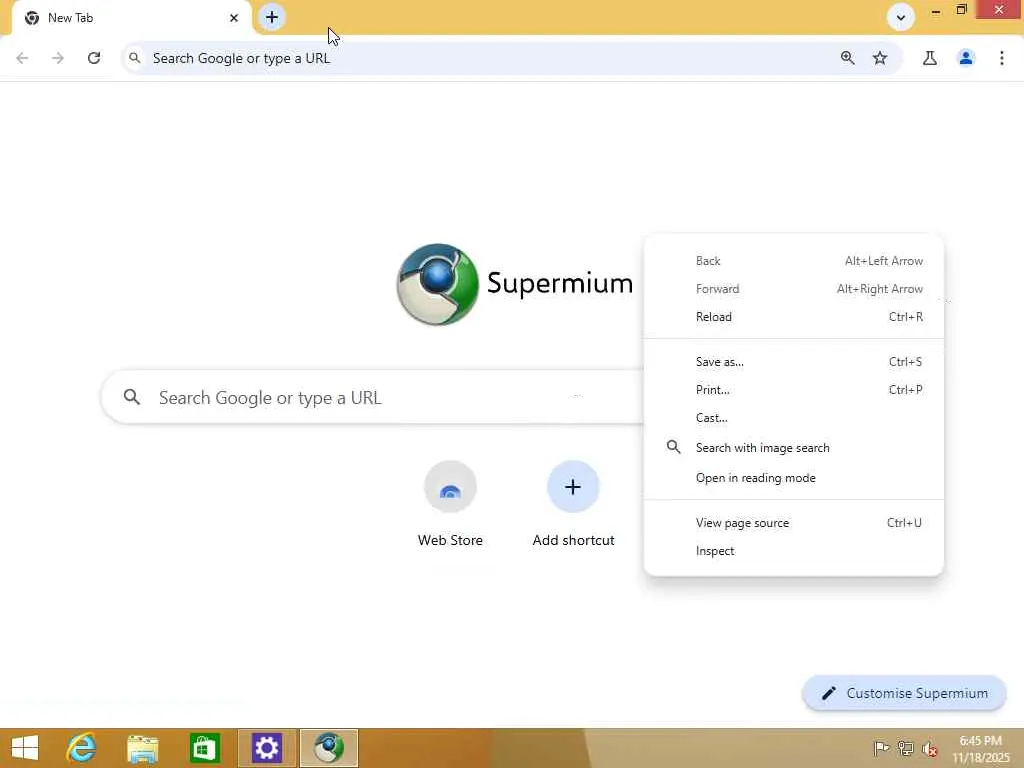Click Customise Supermium button
The height and width of the screenshot is (768, 1024).
point(904,693)
